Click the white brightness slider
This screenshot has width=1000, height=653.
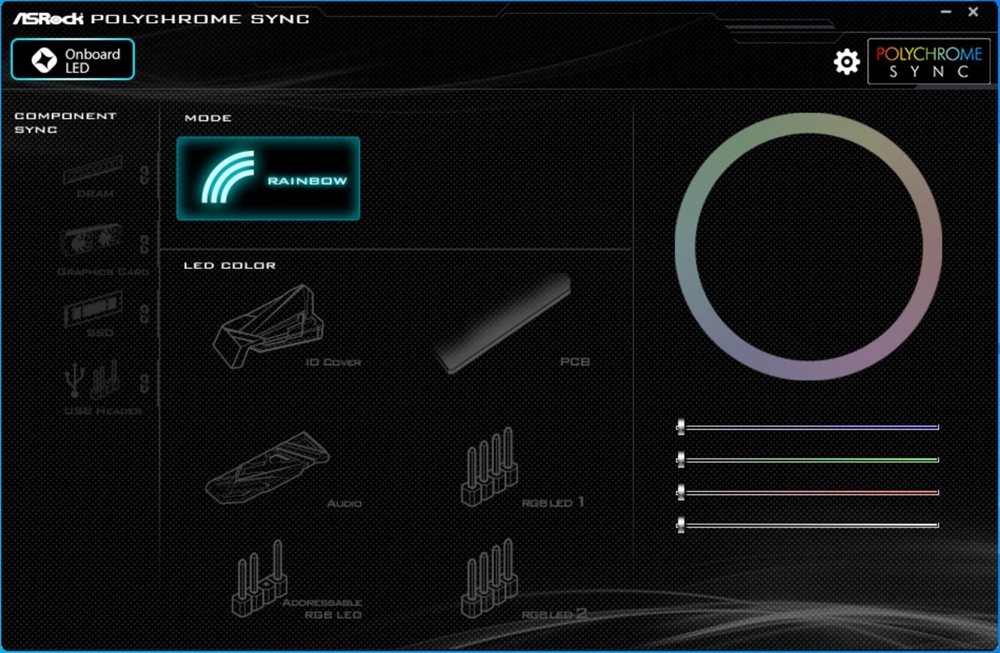coord(807,525)
